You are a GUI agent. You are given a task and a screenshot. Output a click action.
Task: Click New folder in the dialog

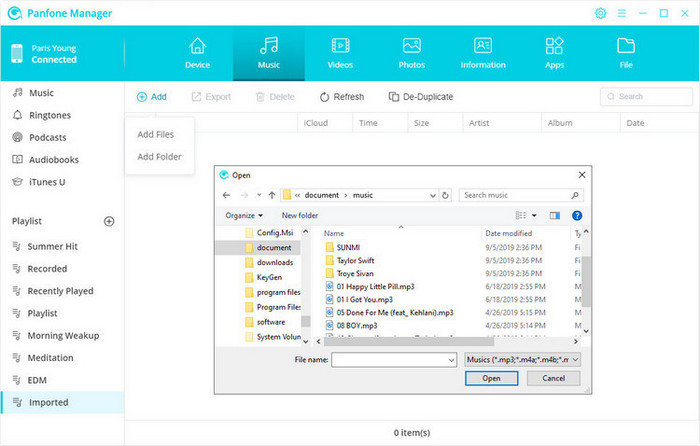tap(300, 216)
